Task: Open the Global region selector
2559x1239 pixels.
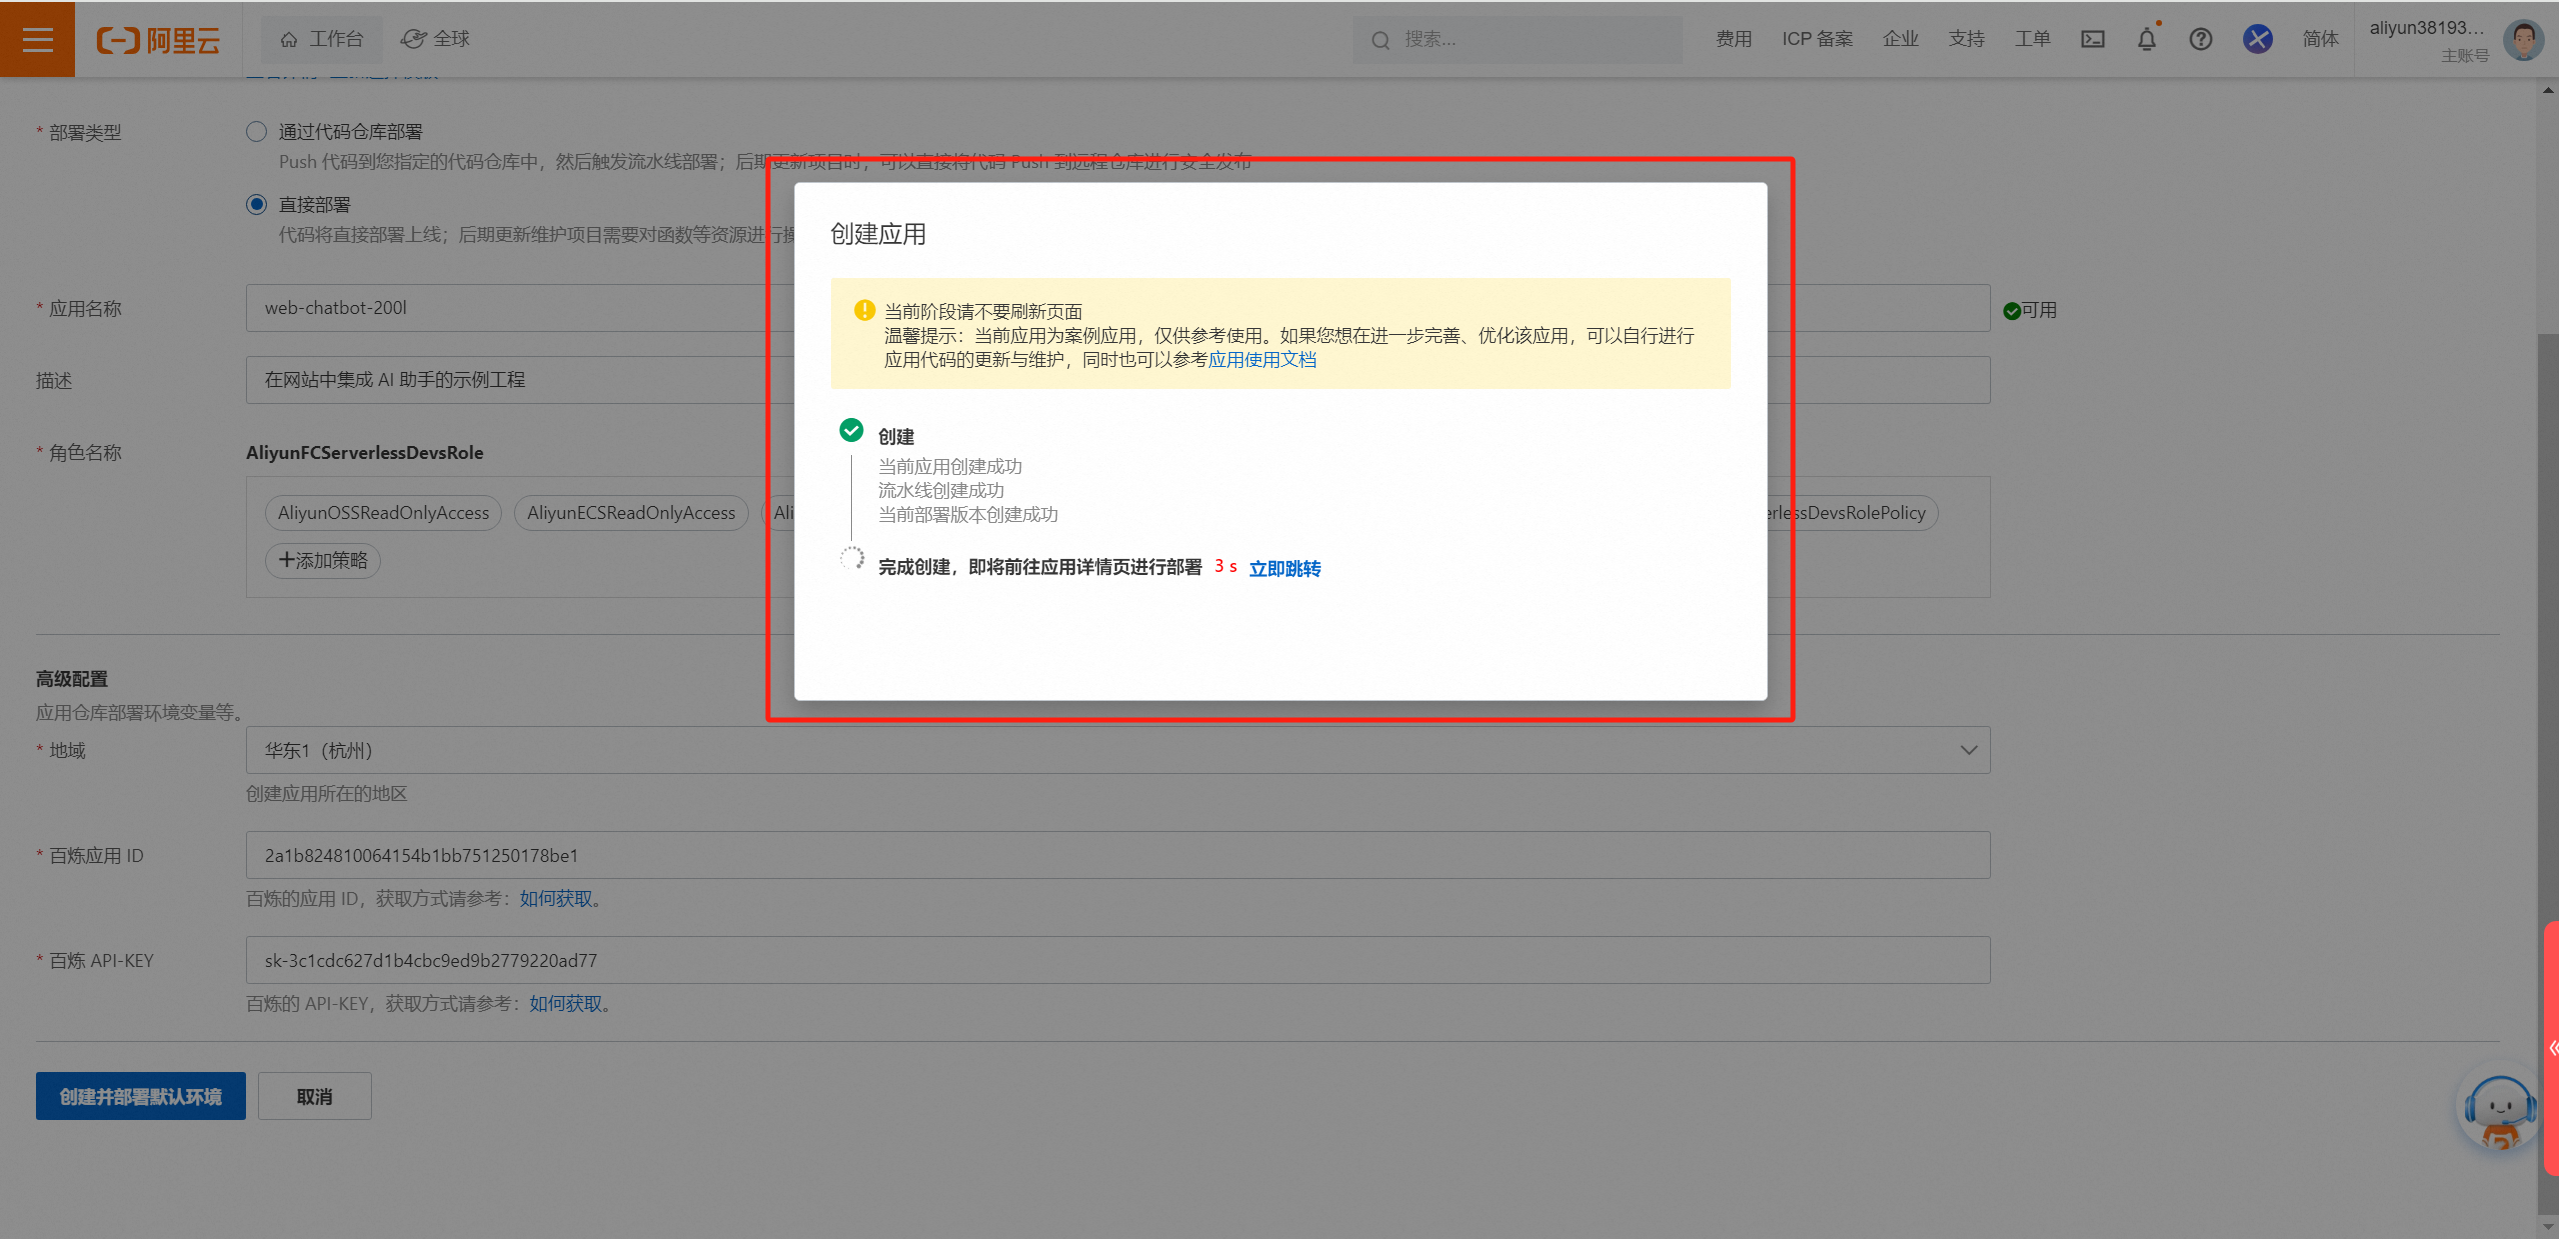Action: point(436,39)
